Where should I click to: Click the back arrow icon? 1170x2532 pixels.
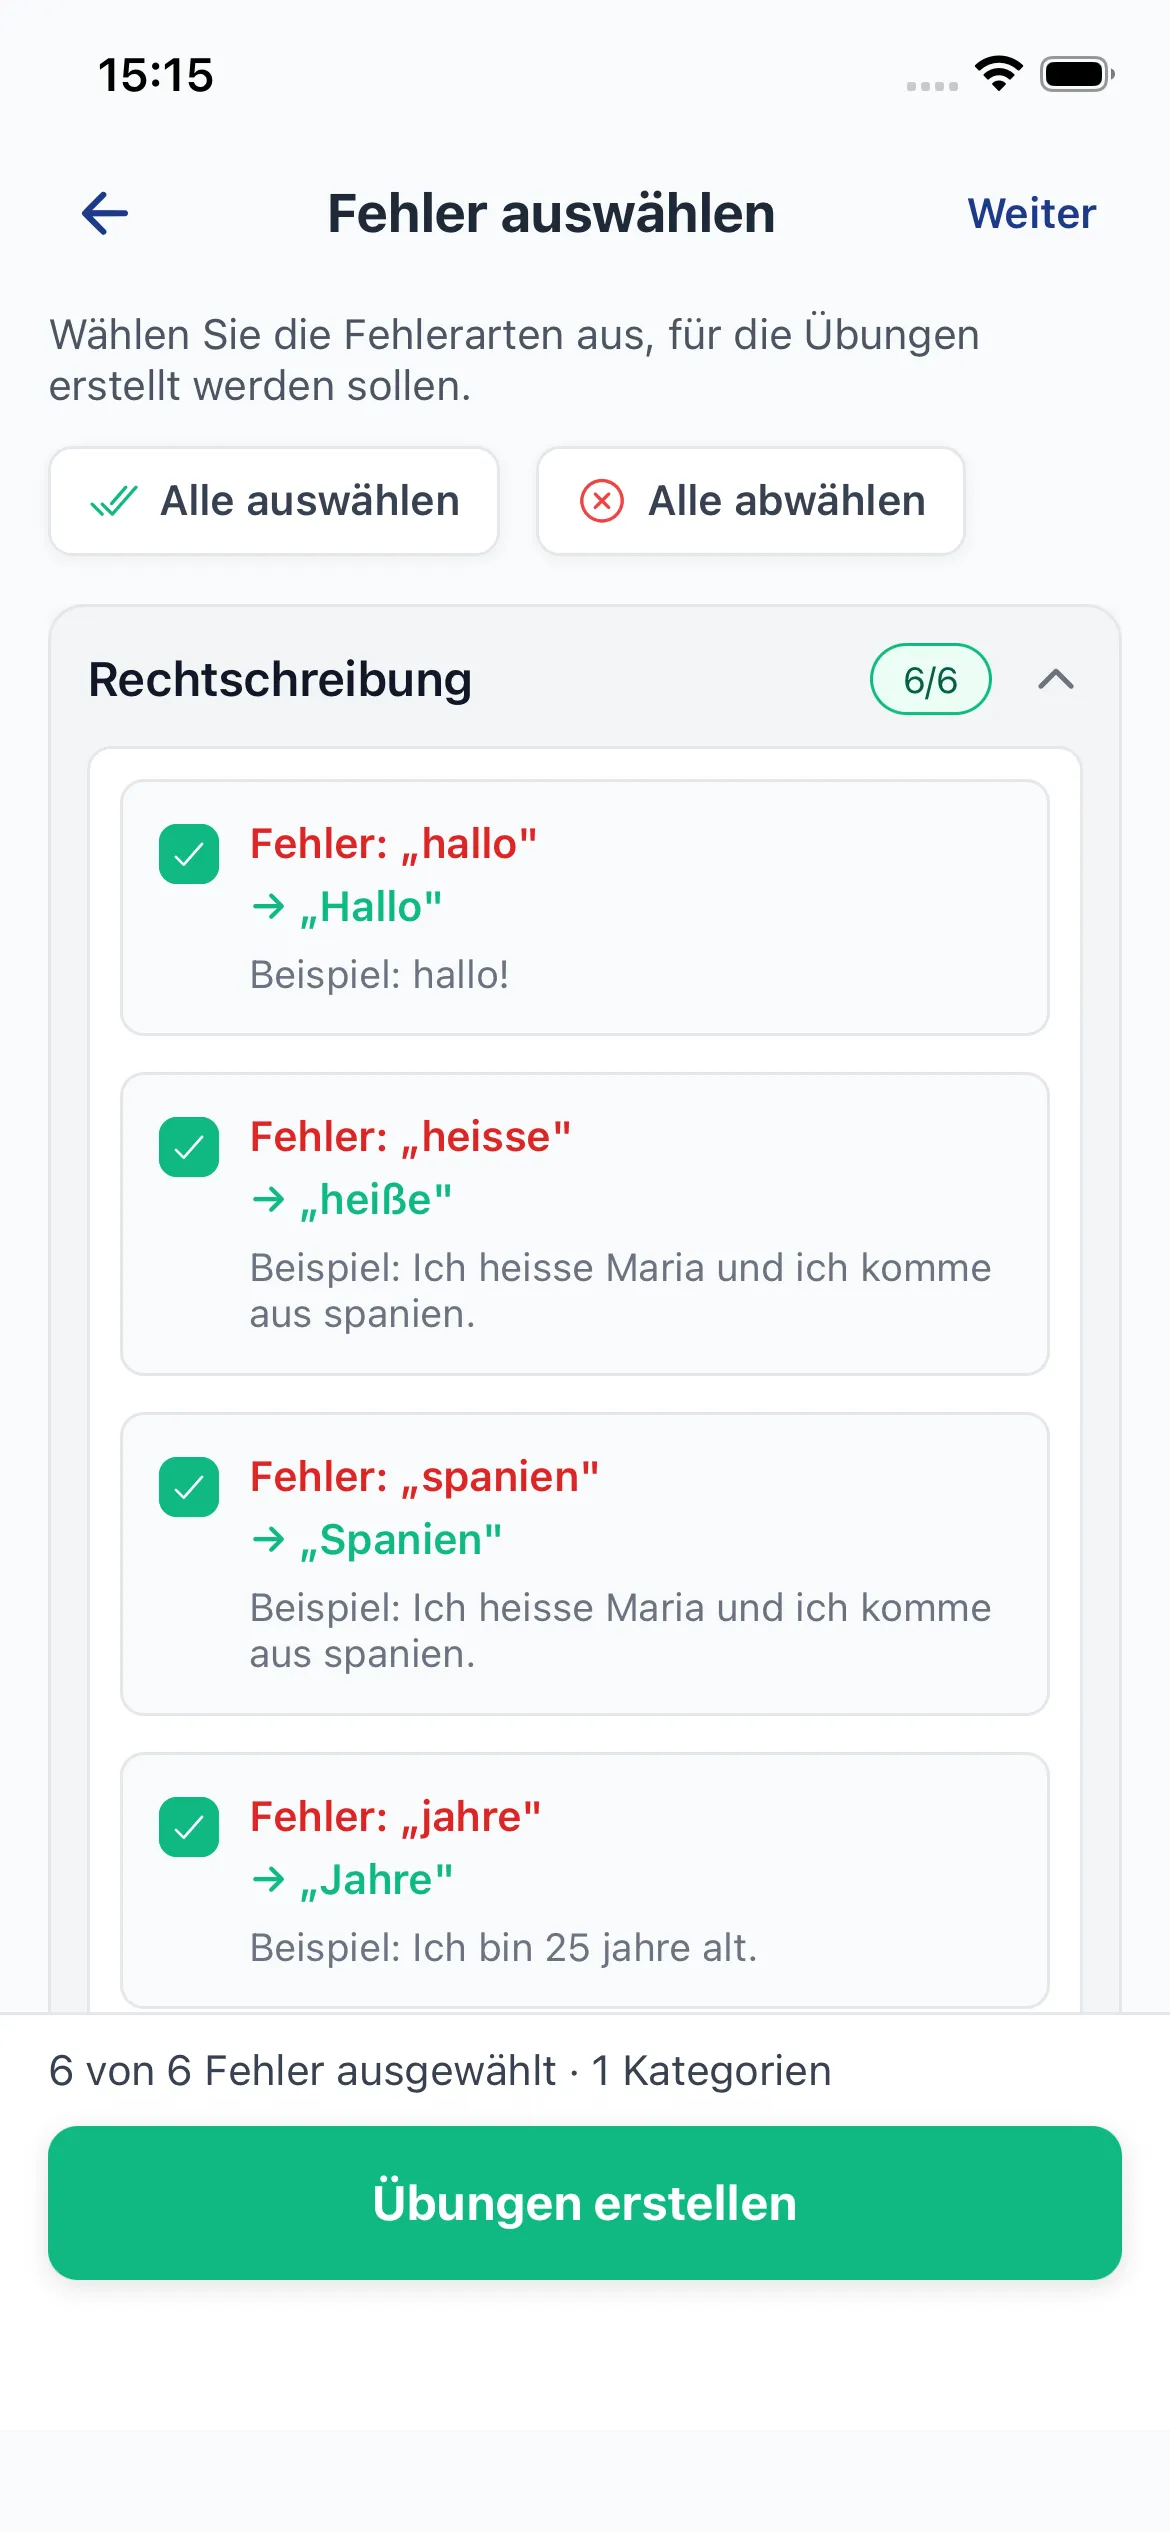(102, 213)
